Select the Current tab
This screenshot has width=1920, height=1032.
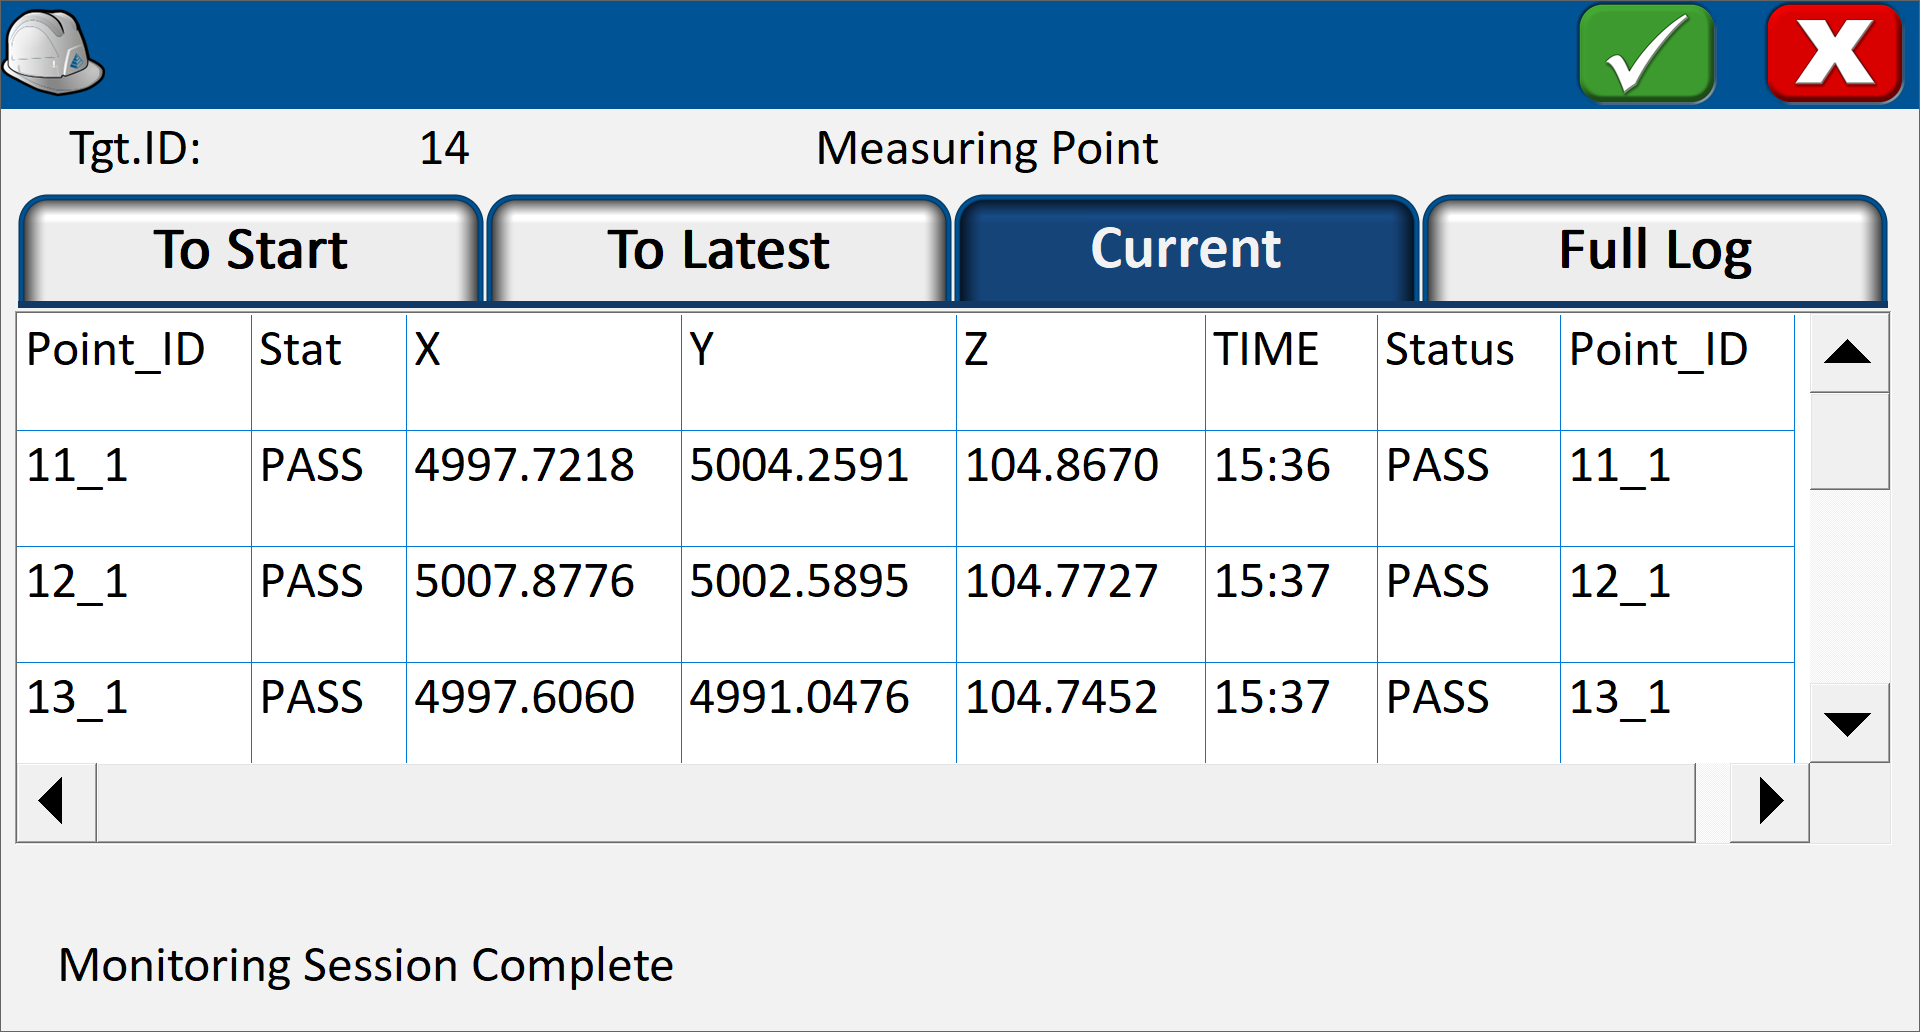coord(1186,250)
